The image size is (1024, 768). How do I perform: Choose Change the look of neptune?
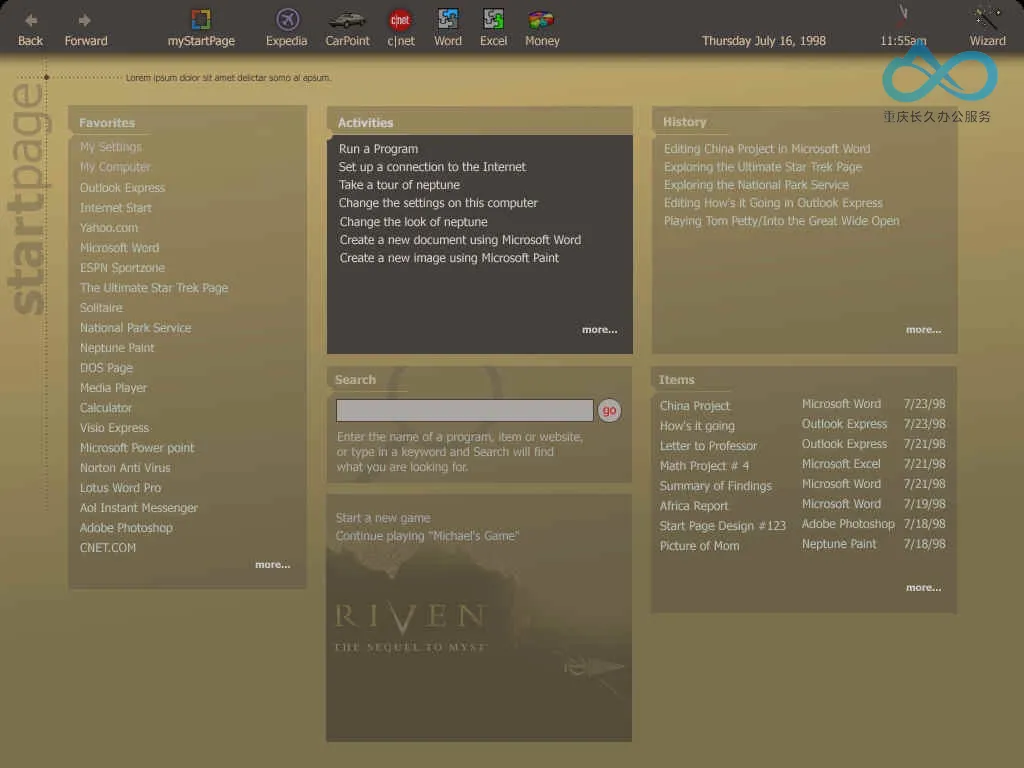[413, 222]
